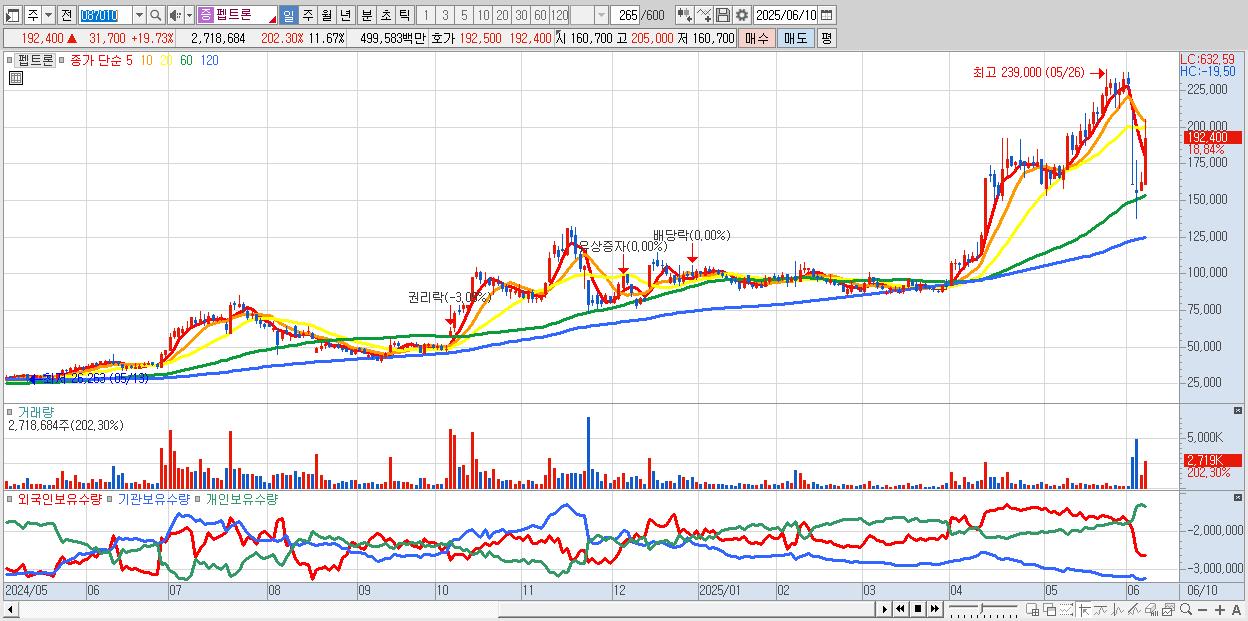Viewport: 1248px width, 621px height.
Task: Open stock code history dropdown arrow
Action: coord(139,15)
